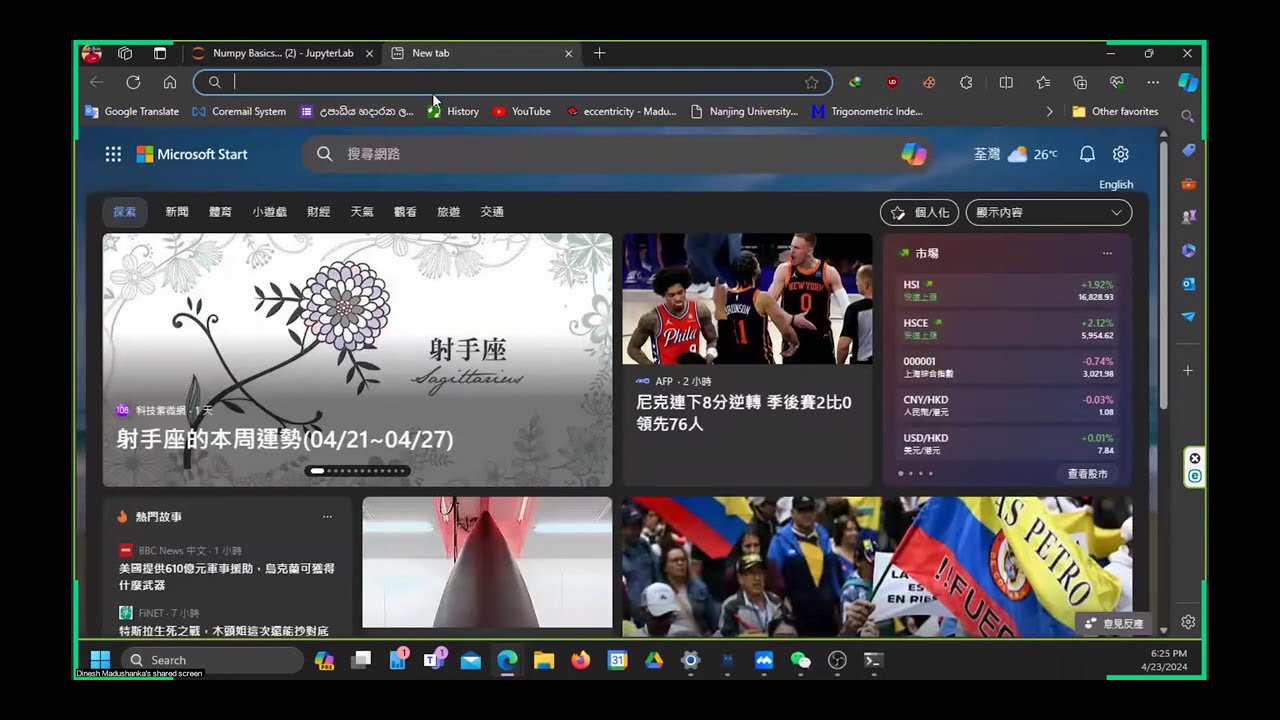Image resolution: width=1280 pixels, height=720 pixels.
Task: Open the Drop paper-plane sidebar icon
Action: coord(1188,316)
